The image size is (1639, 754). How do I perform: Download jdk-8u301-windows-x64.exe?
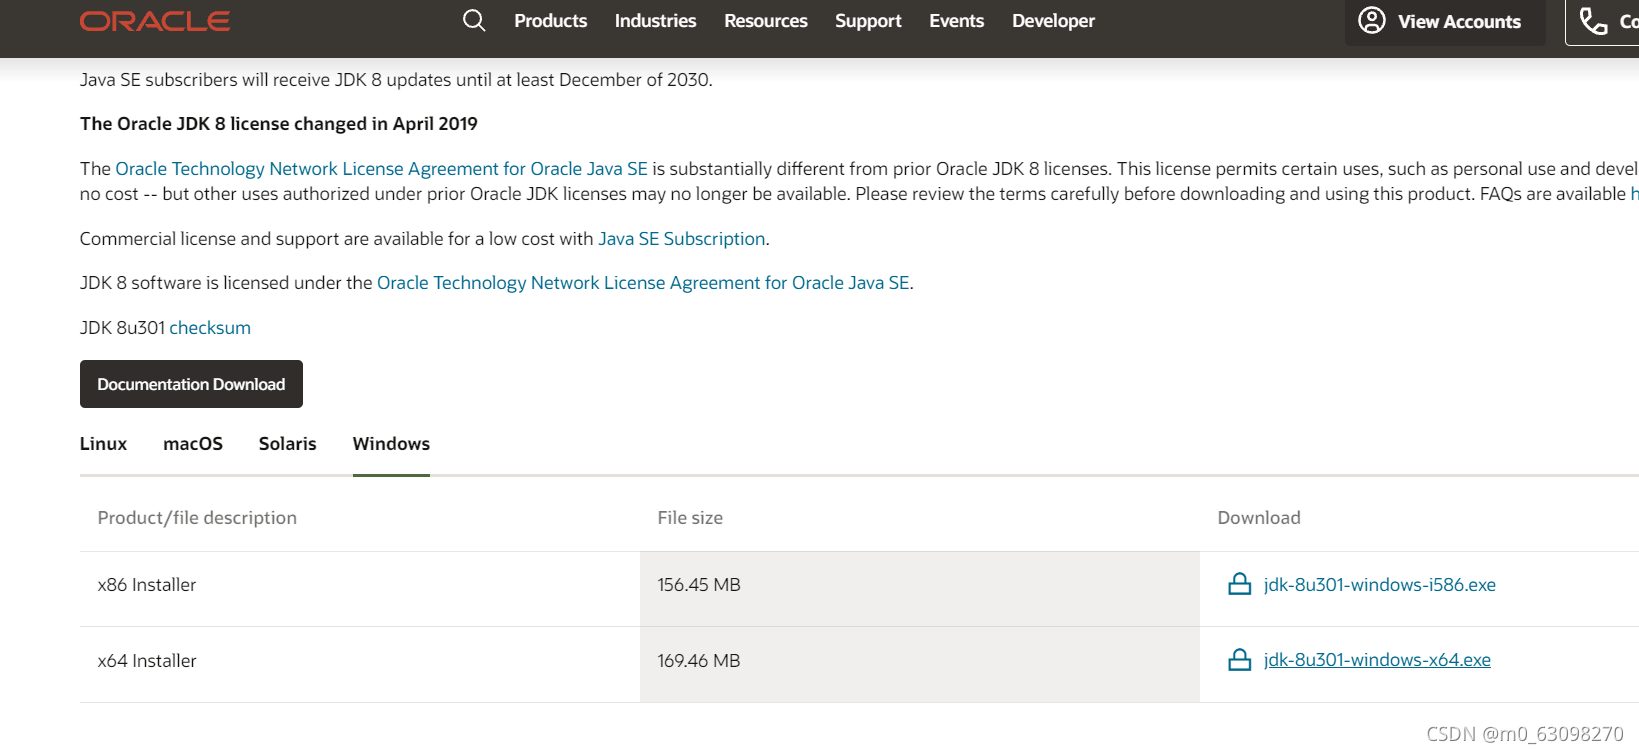1377,660
